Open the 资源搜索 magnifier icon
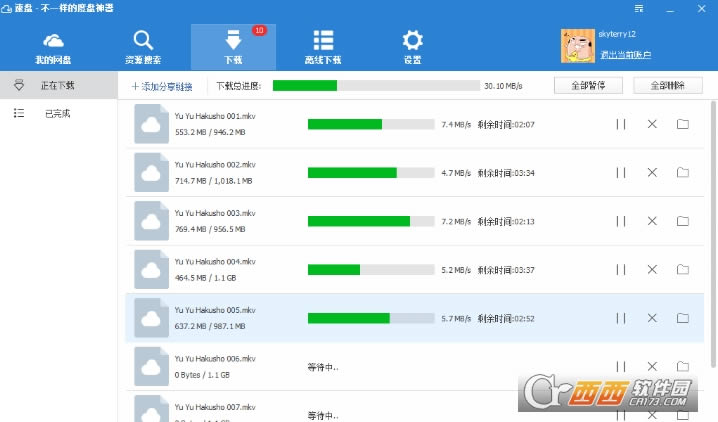Screen dimensions: 718x422 142,42
